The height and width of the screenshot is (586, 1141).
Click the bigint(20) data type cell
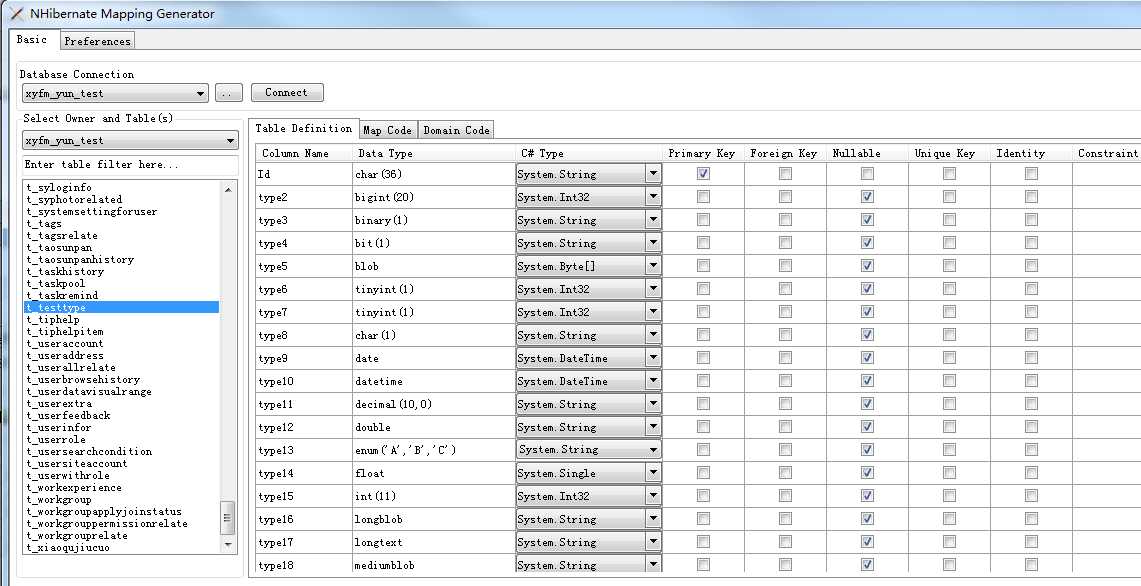tap(433, 197)
